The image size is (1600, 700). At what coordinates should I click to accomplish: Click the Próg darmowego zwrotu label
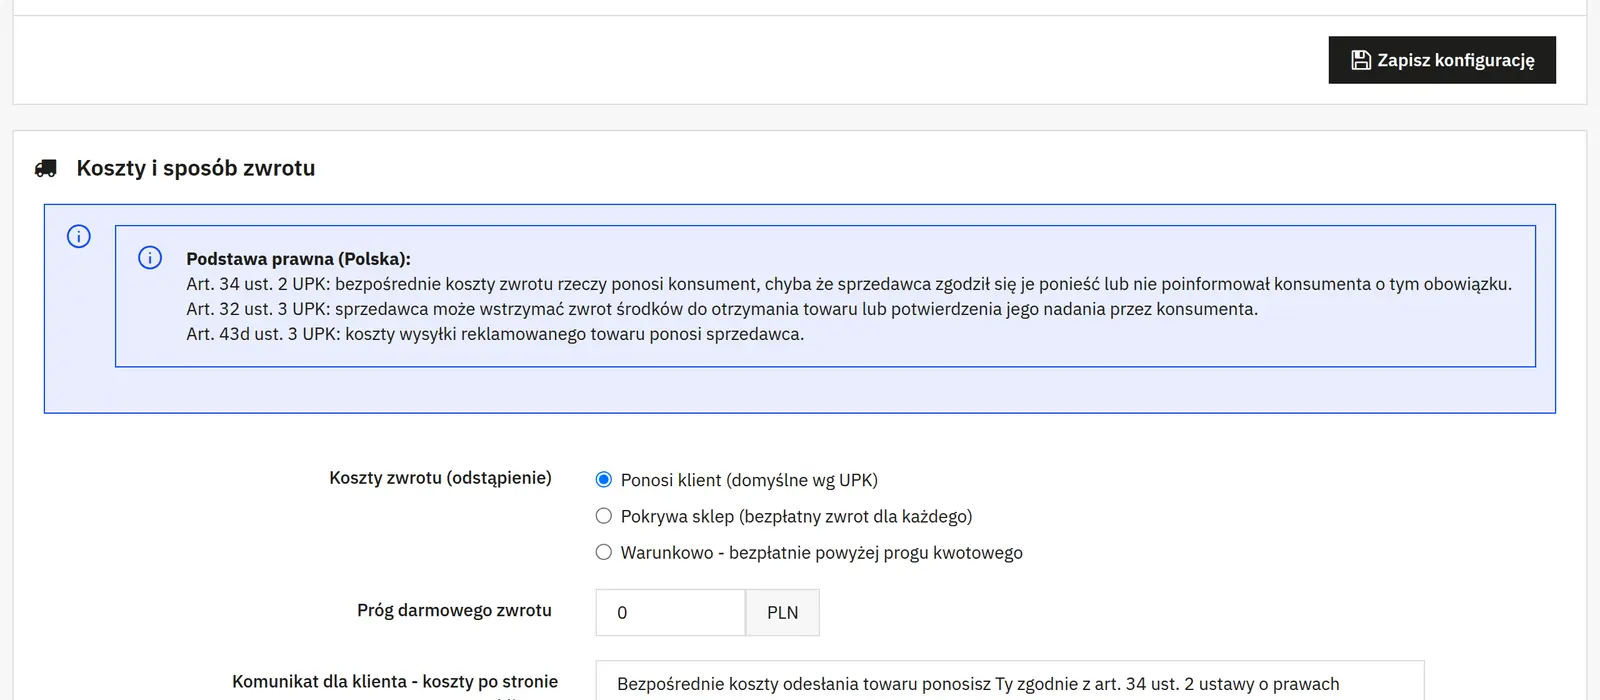click(455, 610)
